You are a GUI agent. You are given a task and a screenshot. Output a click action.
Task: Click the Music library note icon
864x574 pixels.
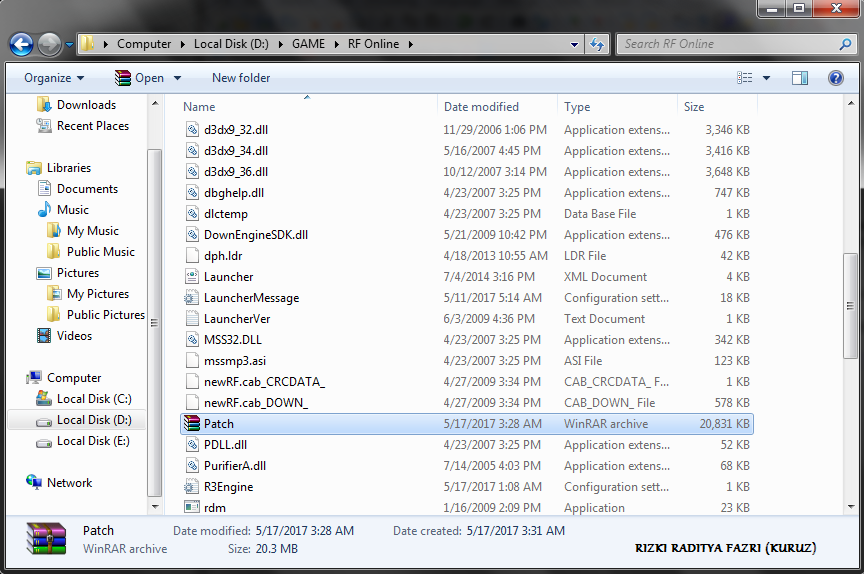point(44,209)
